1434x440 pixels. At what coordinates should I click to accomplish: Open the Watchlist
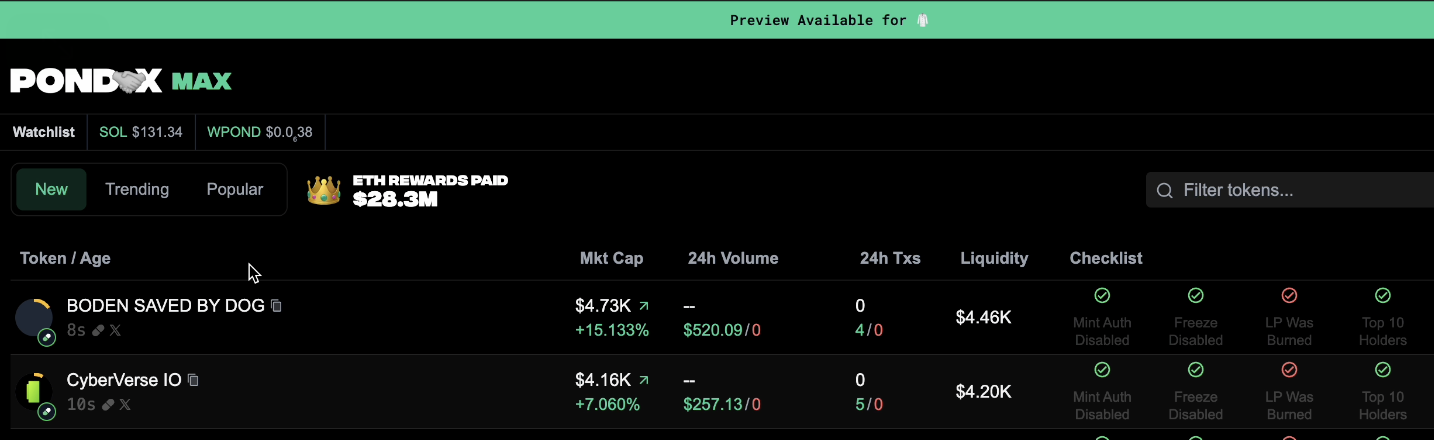pyautogui.click(x=44, y=132)
